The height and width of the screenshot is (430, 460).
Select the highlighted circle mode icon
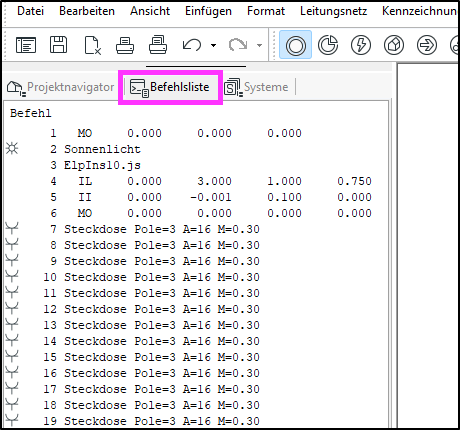(295, 45)
